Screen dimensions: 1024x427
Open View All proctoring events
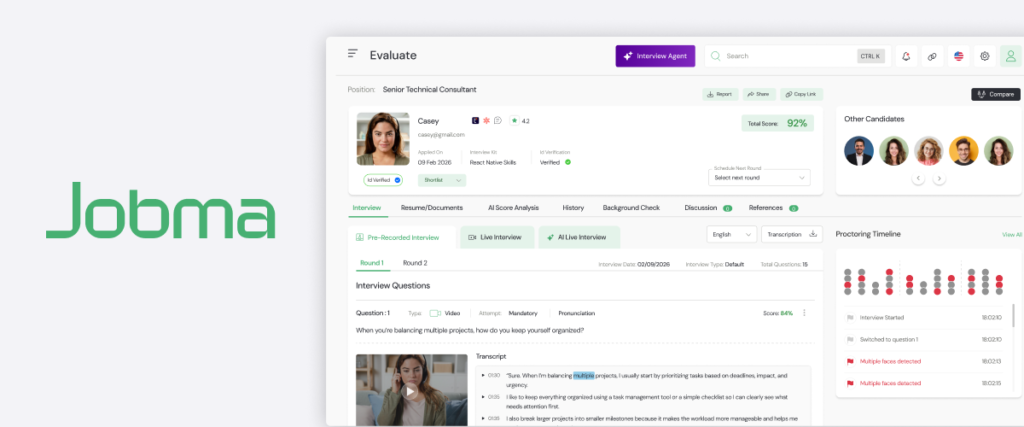click(x=1012, y=234)
